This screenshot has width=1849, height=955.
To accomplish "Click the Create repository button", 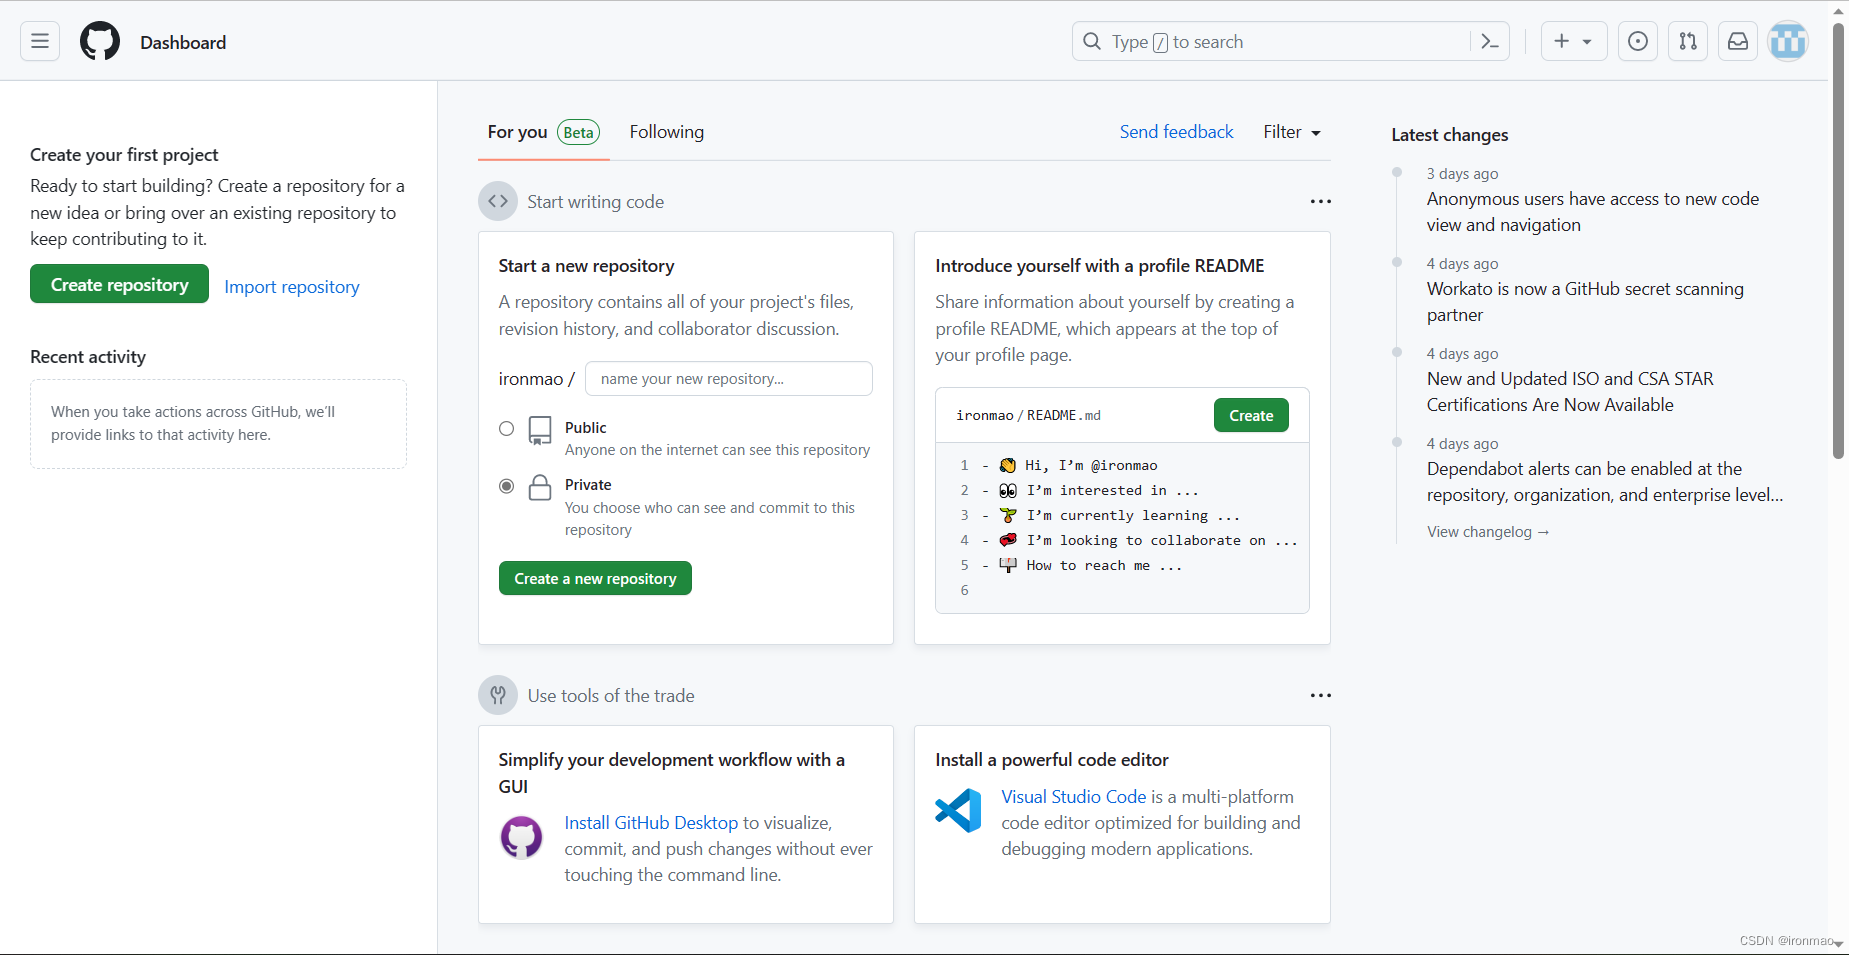I will [119, 284].
